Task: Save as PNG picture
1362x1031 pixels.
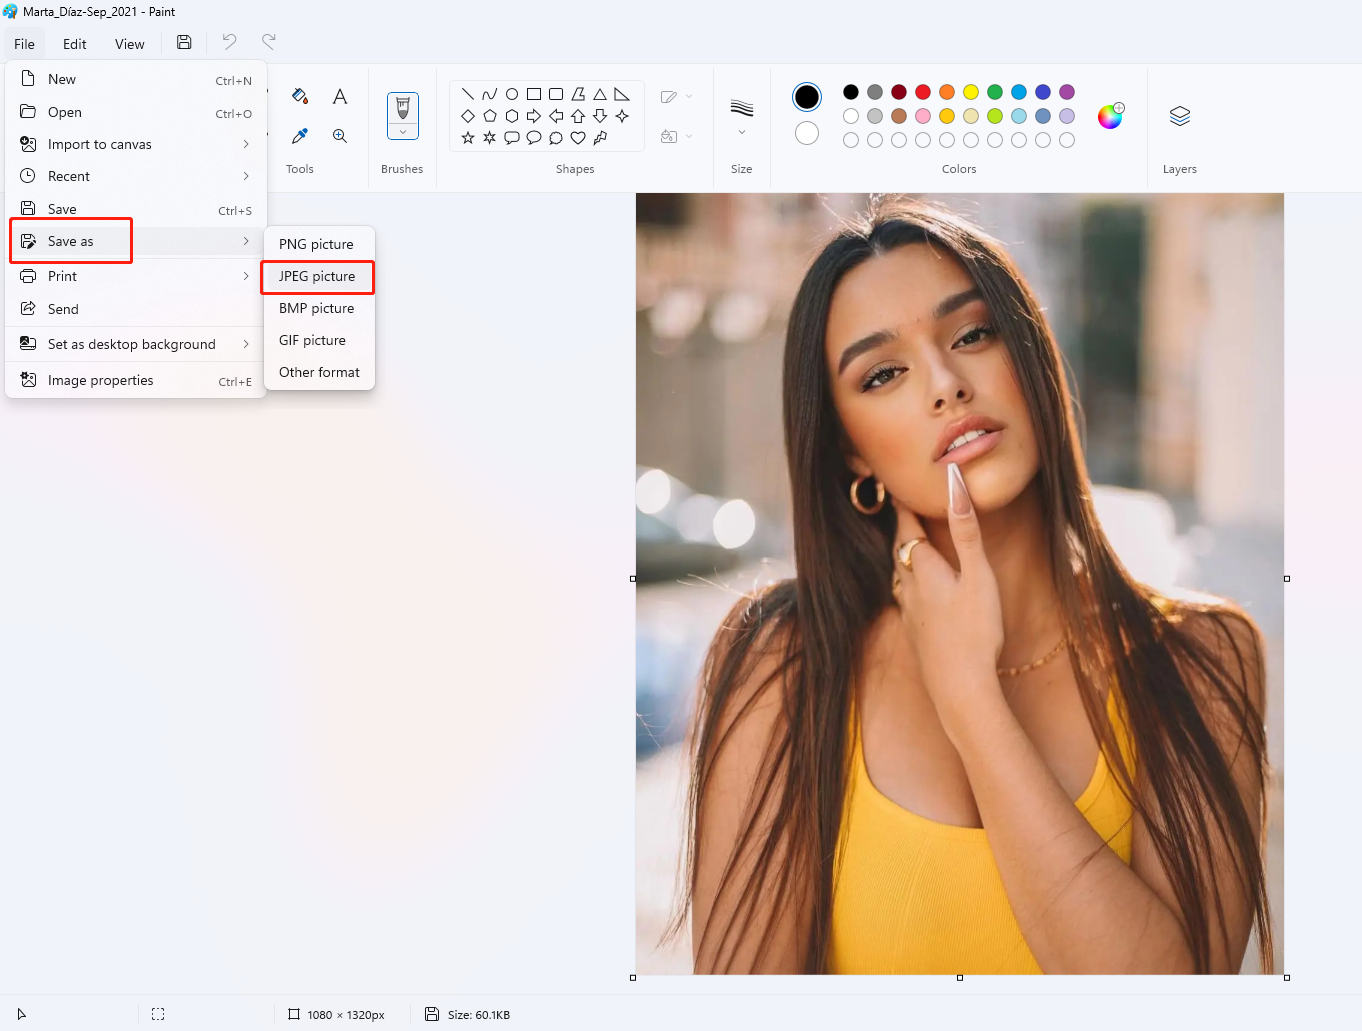Action: [319, 244]
